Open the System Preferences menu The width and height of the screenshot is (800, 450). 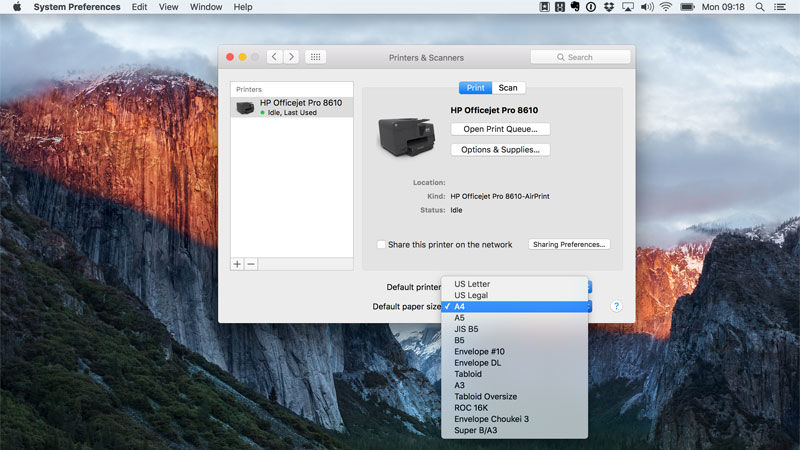pos(77,7)
